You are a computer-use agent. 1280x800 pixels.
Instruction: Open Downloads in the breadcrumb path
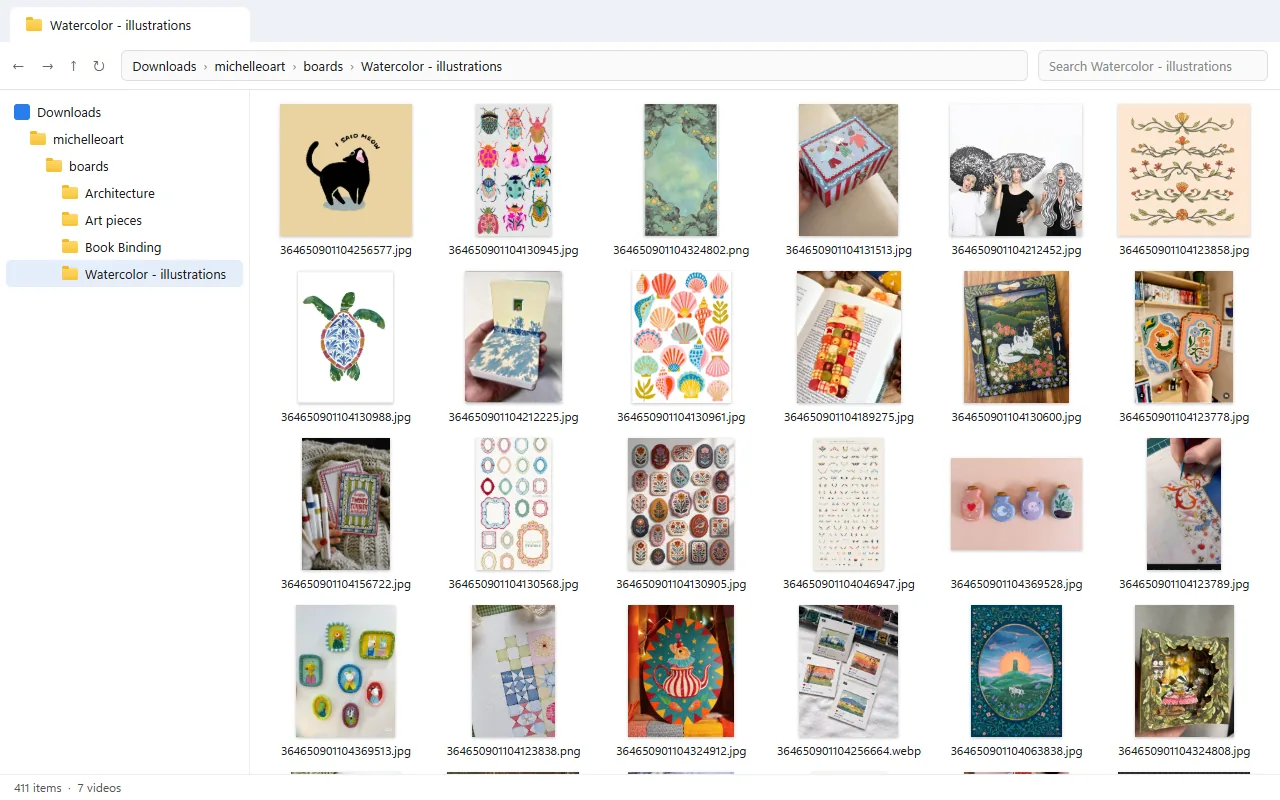[x=164, y=66]
